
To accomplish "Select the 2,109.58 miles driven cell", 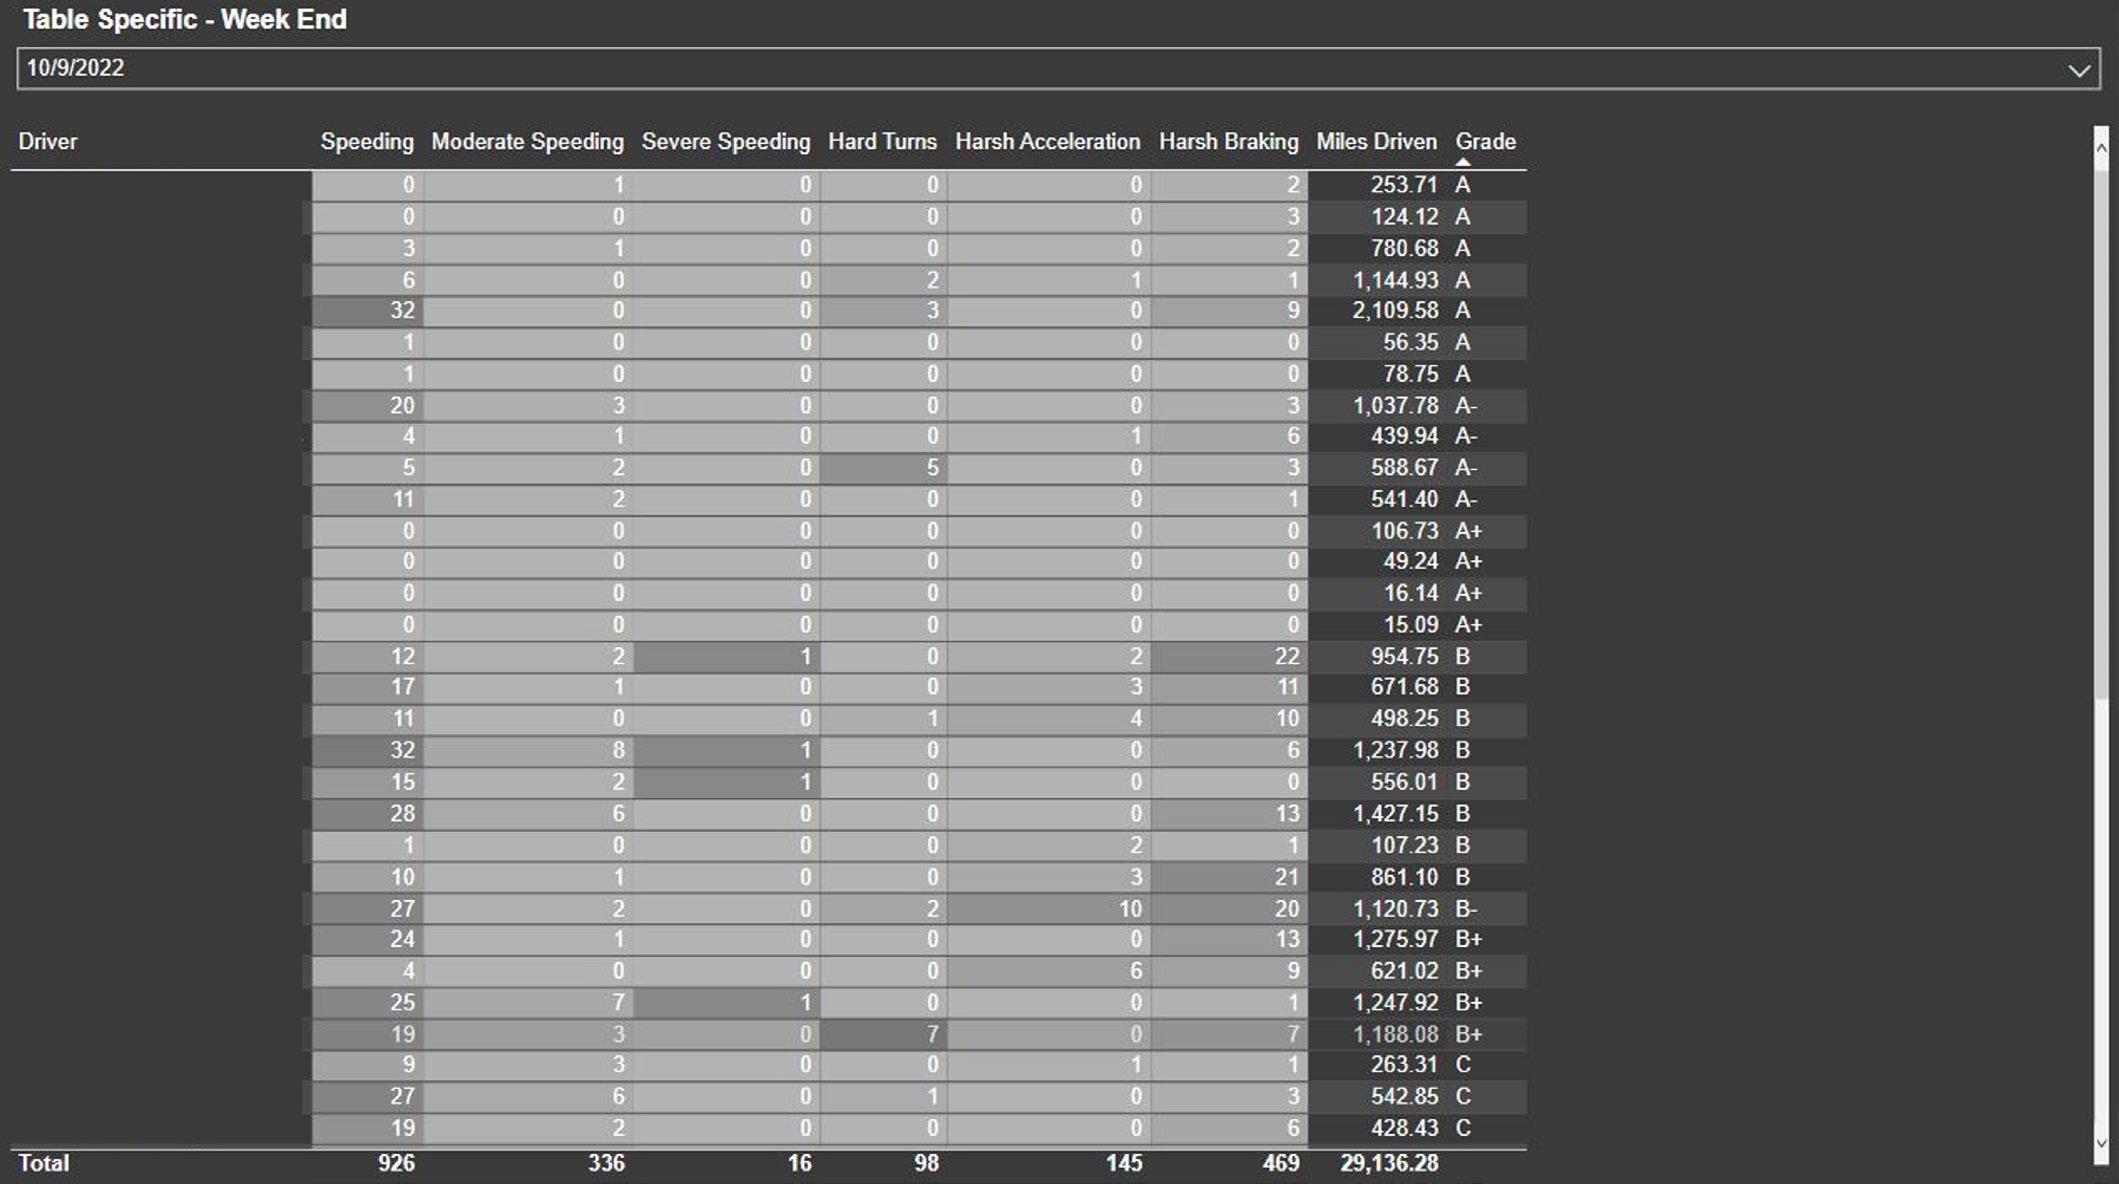I will 1395,311.
